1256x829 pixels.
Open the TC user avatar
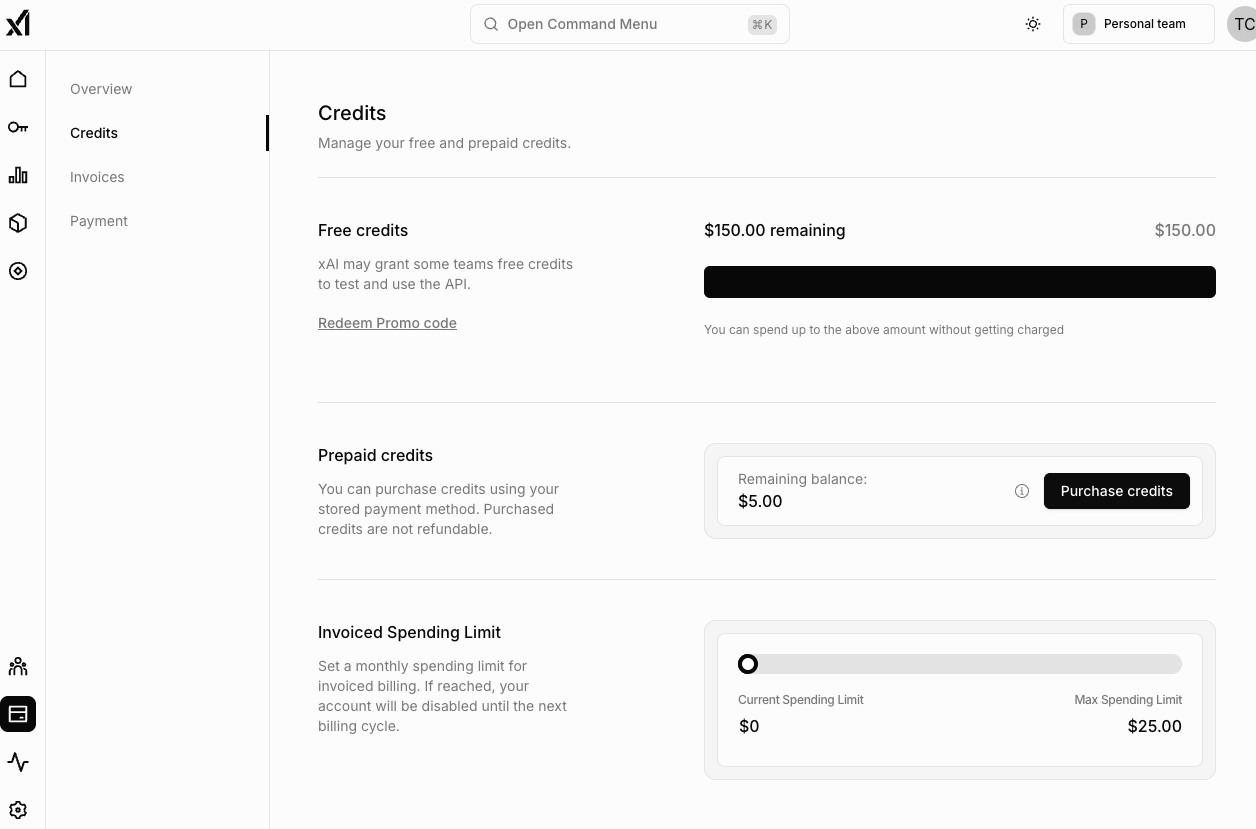pos(1242,24)
